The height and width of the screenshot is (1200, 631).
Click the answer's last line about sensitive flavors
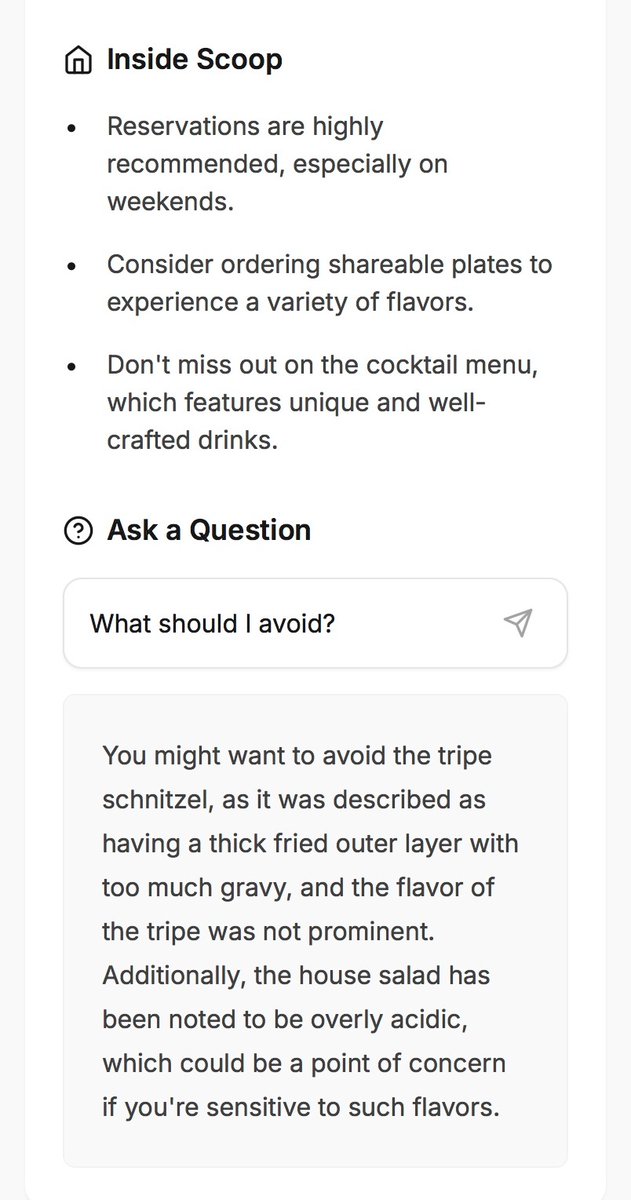tap(300, 1107)
